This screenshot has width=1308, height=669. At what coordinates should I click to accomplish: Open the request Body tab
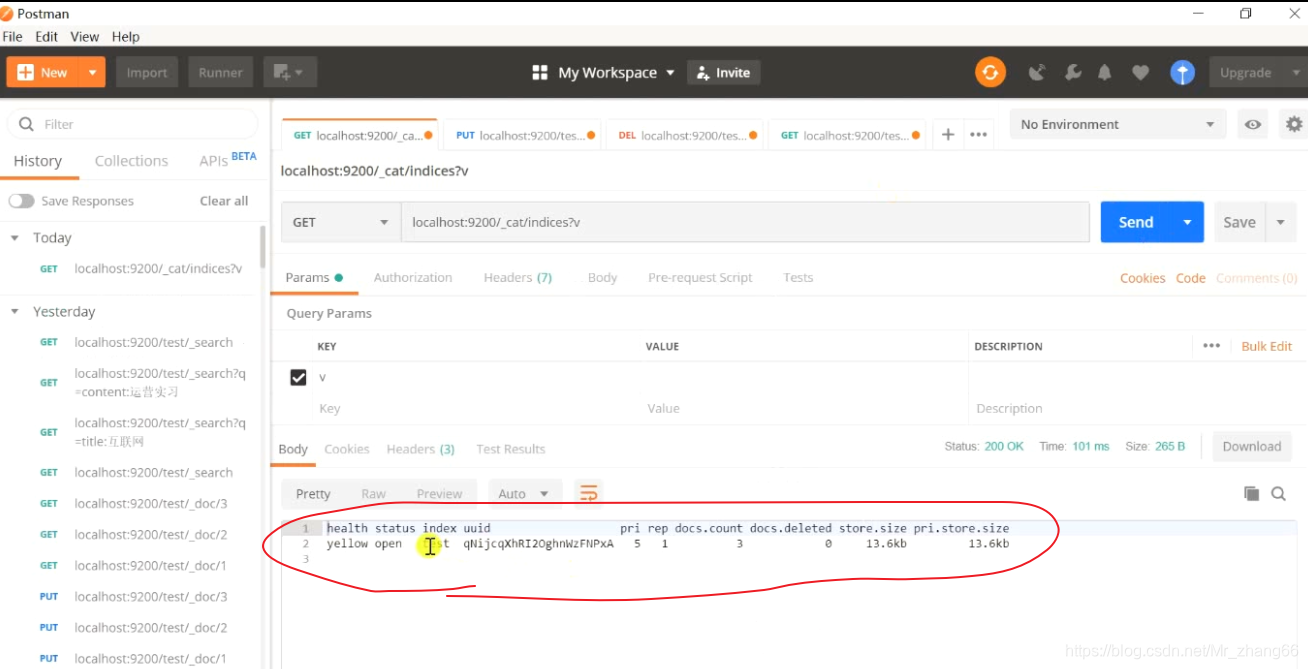pyautogui.click(x=602, y=277)
